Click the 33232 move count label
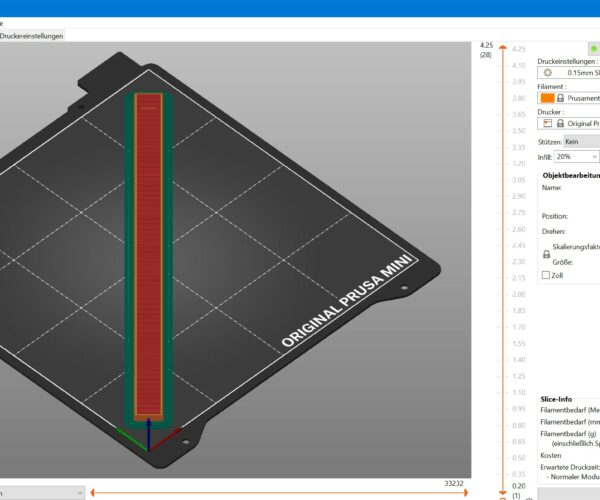 [454, 484]
